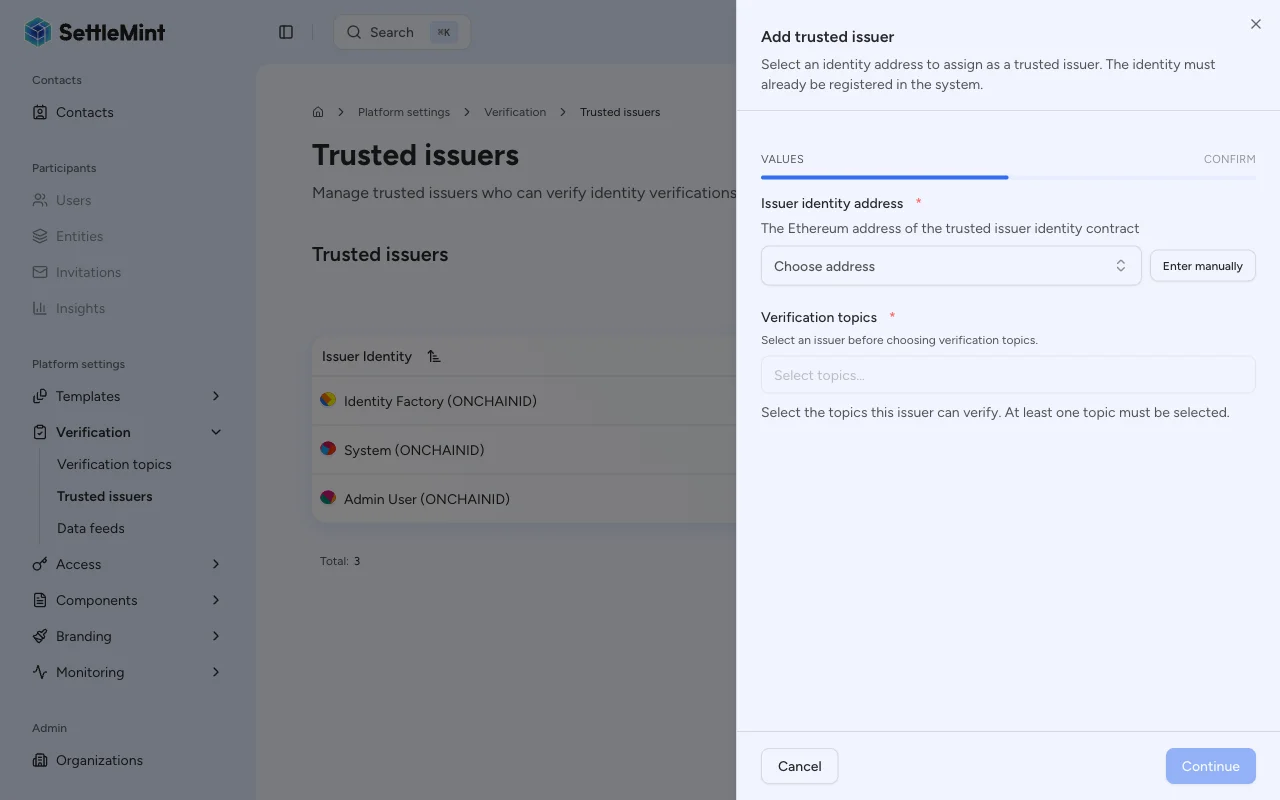Click the SettleMint logo icon
The image size is (1280, 800).
[x=38, y=32]
